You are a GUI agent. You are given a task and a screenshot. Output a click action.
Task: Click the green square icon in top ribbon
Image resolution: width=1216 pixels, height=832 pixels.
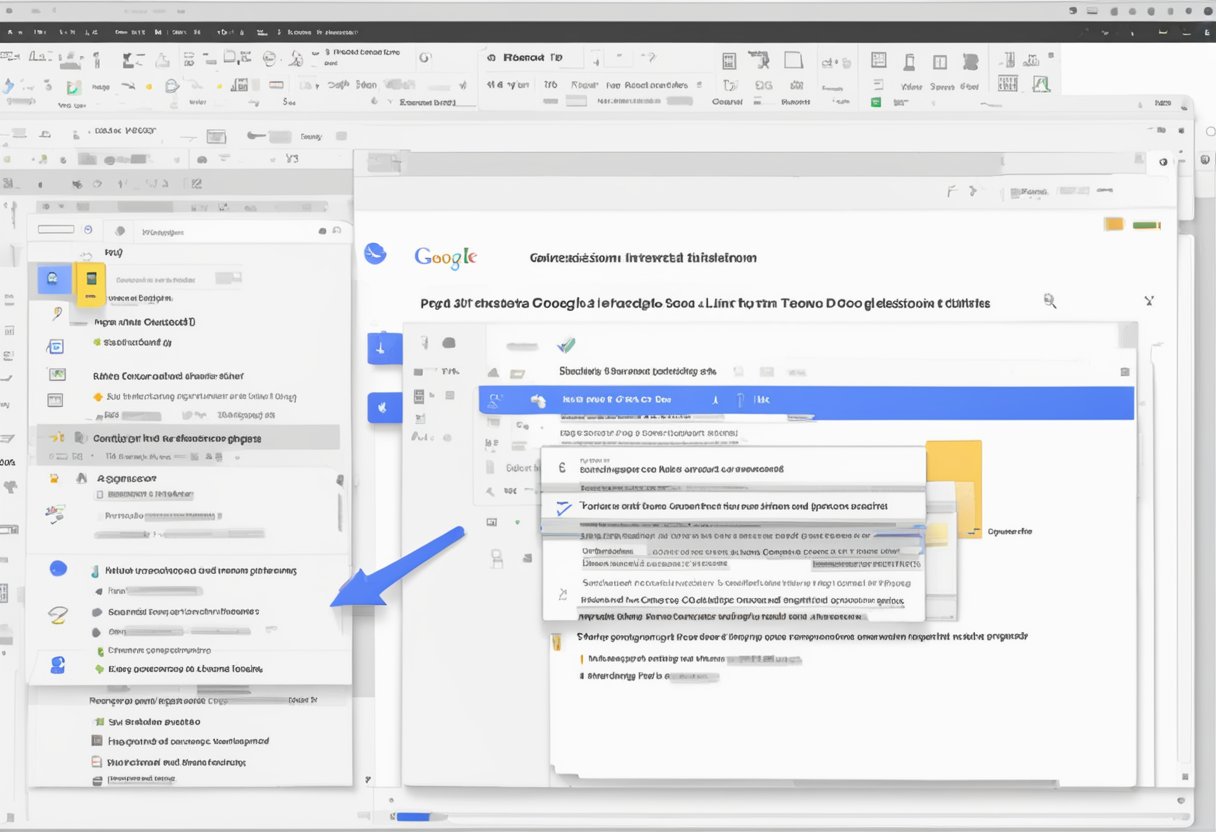point(876,101)
